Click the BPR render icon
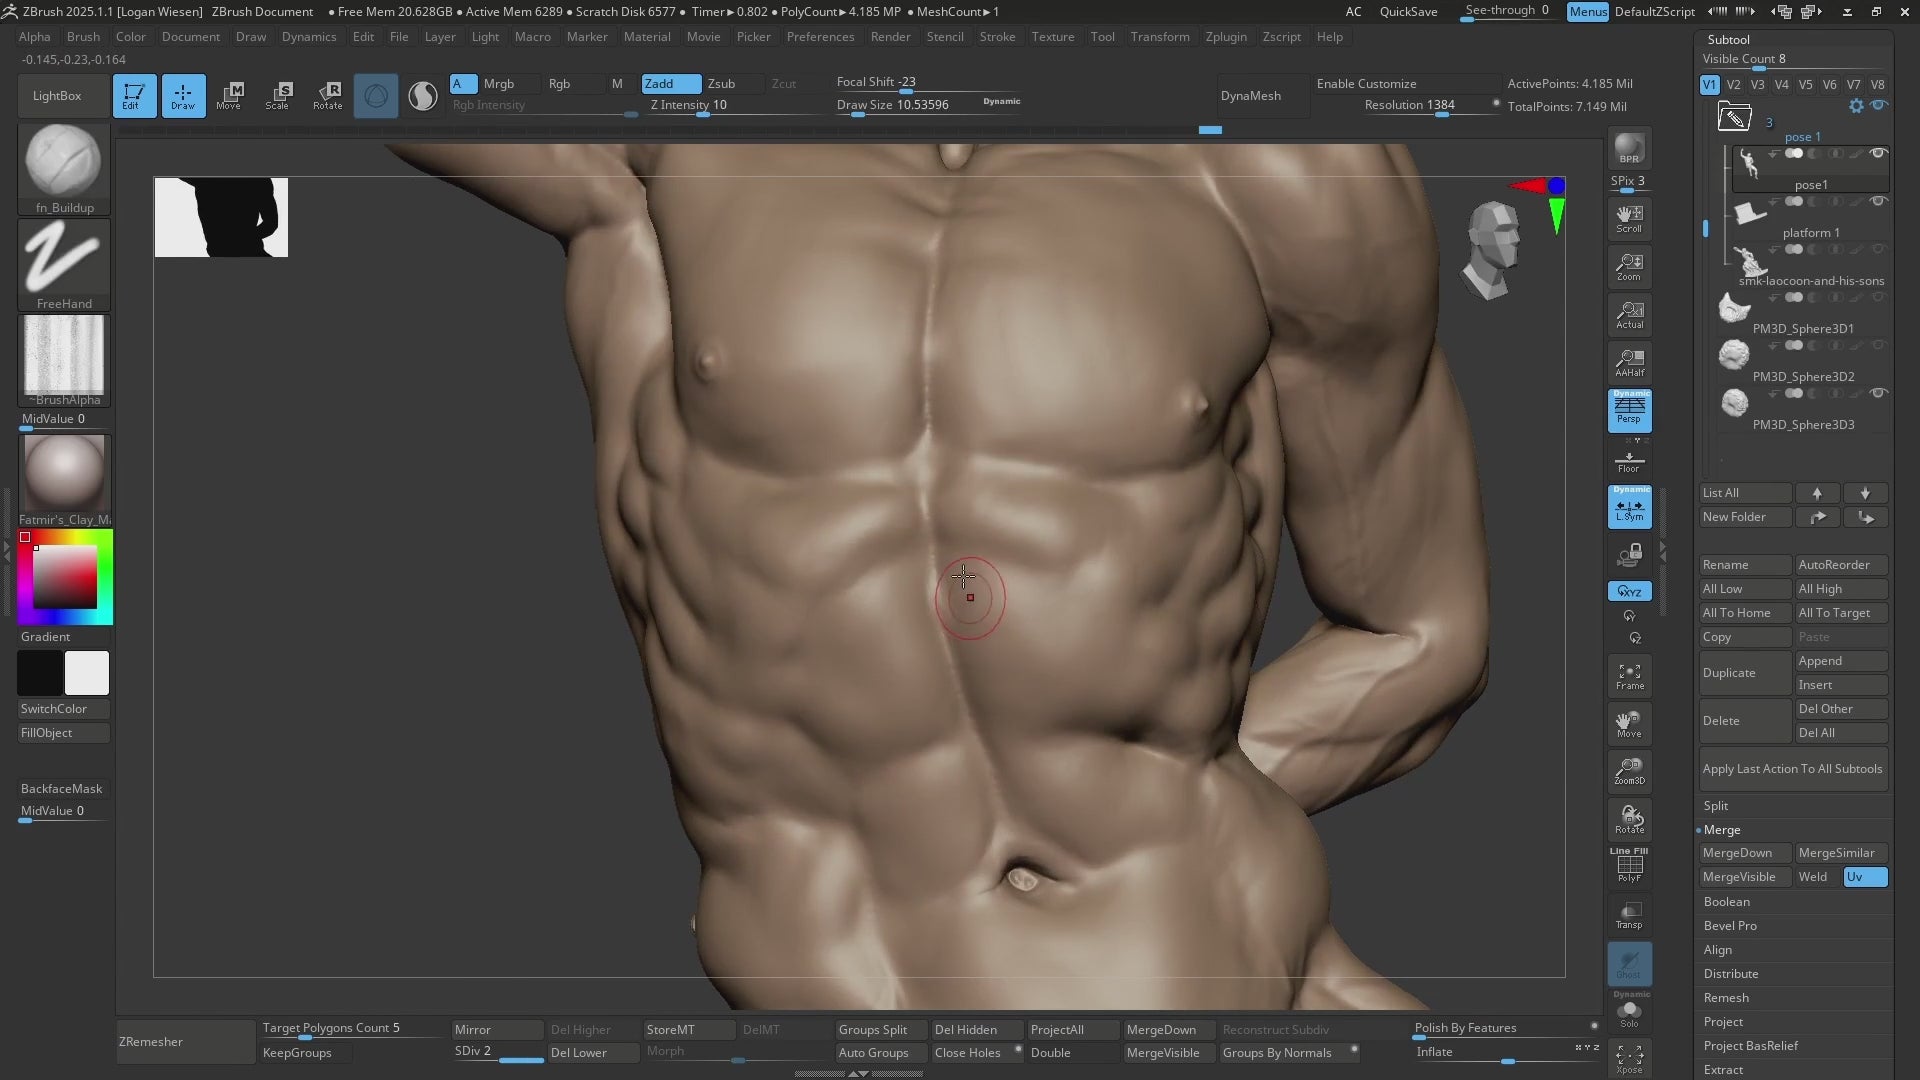The image size is (1920, 1080). coord(1629,149)
